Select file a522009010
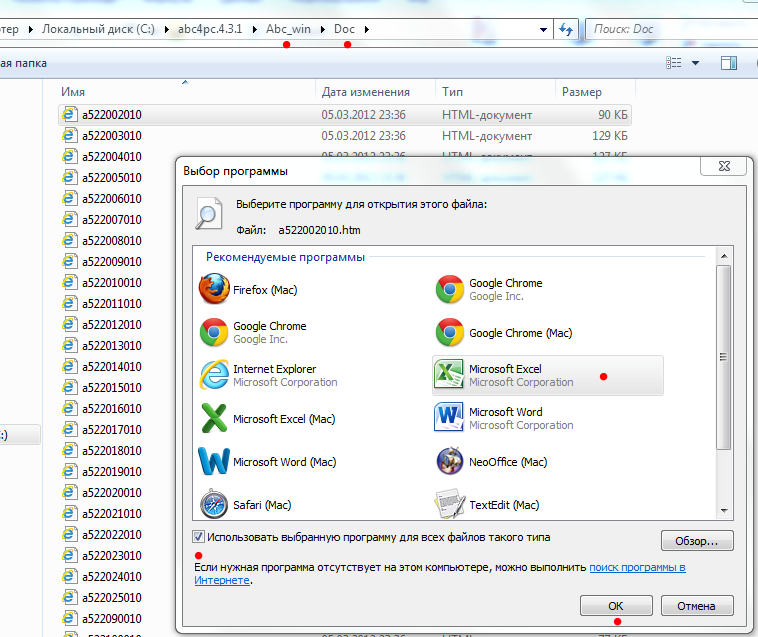This screenshot has width=758, height=637. click(112, 261)
